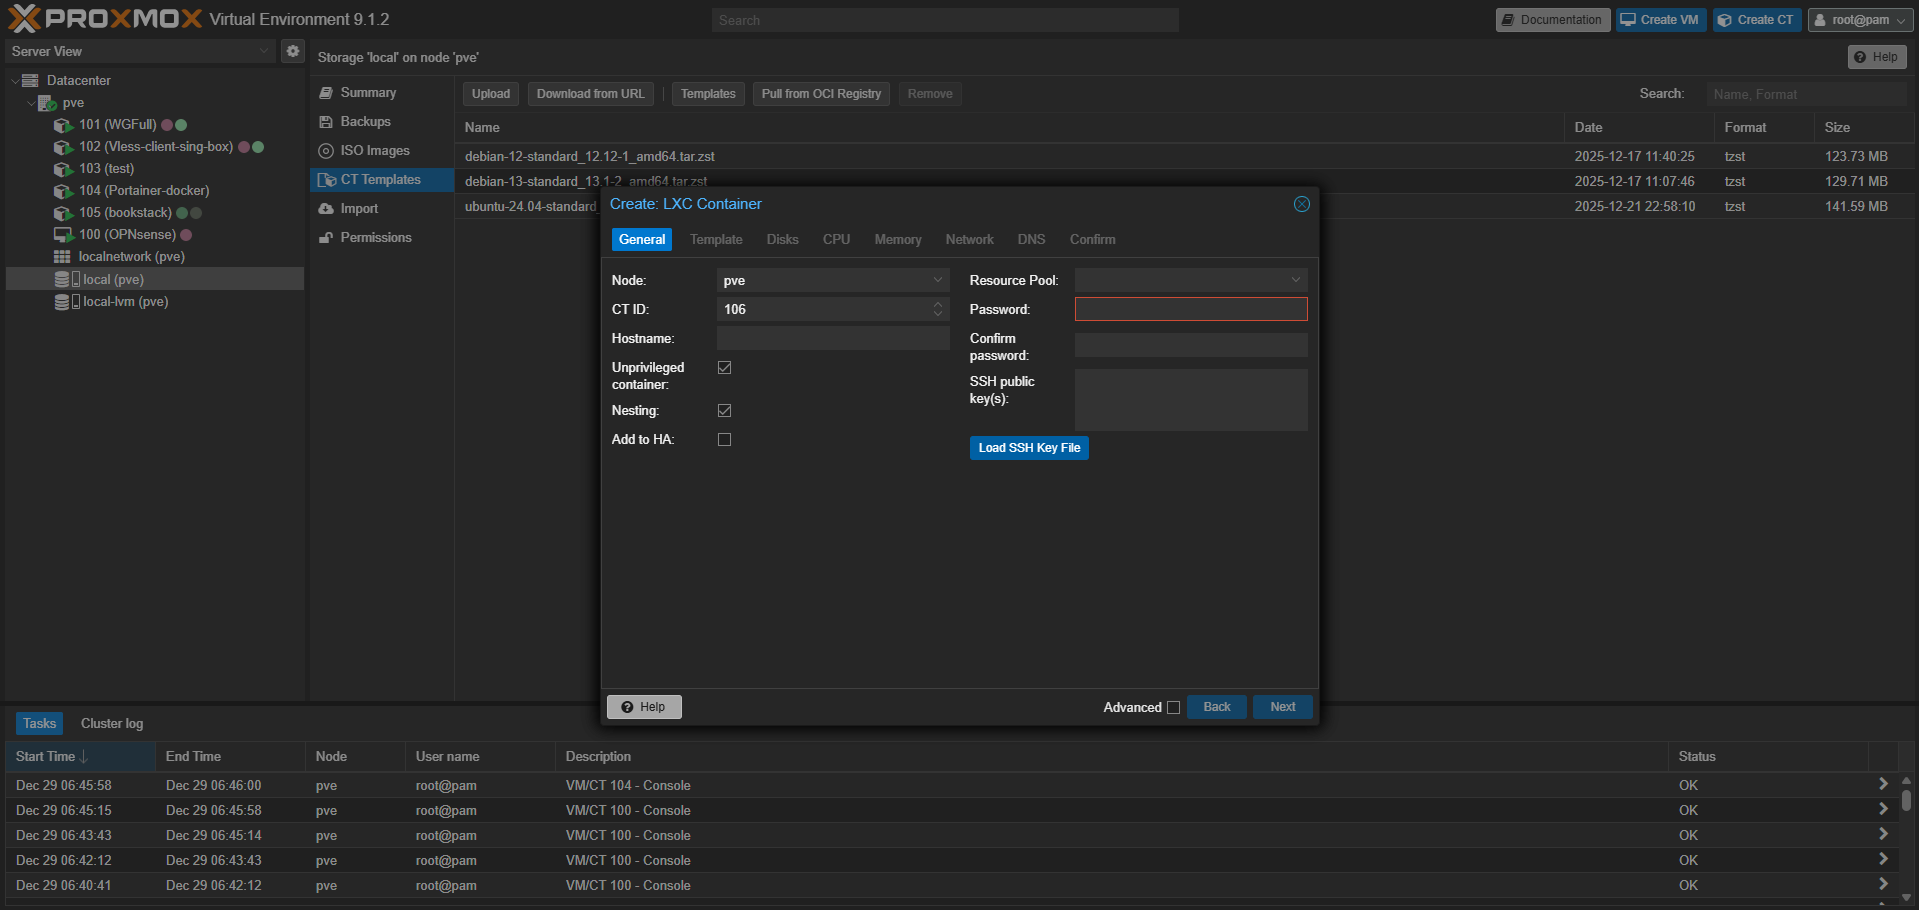Open the root@pam user menu

point(1860,20)
